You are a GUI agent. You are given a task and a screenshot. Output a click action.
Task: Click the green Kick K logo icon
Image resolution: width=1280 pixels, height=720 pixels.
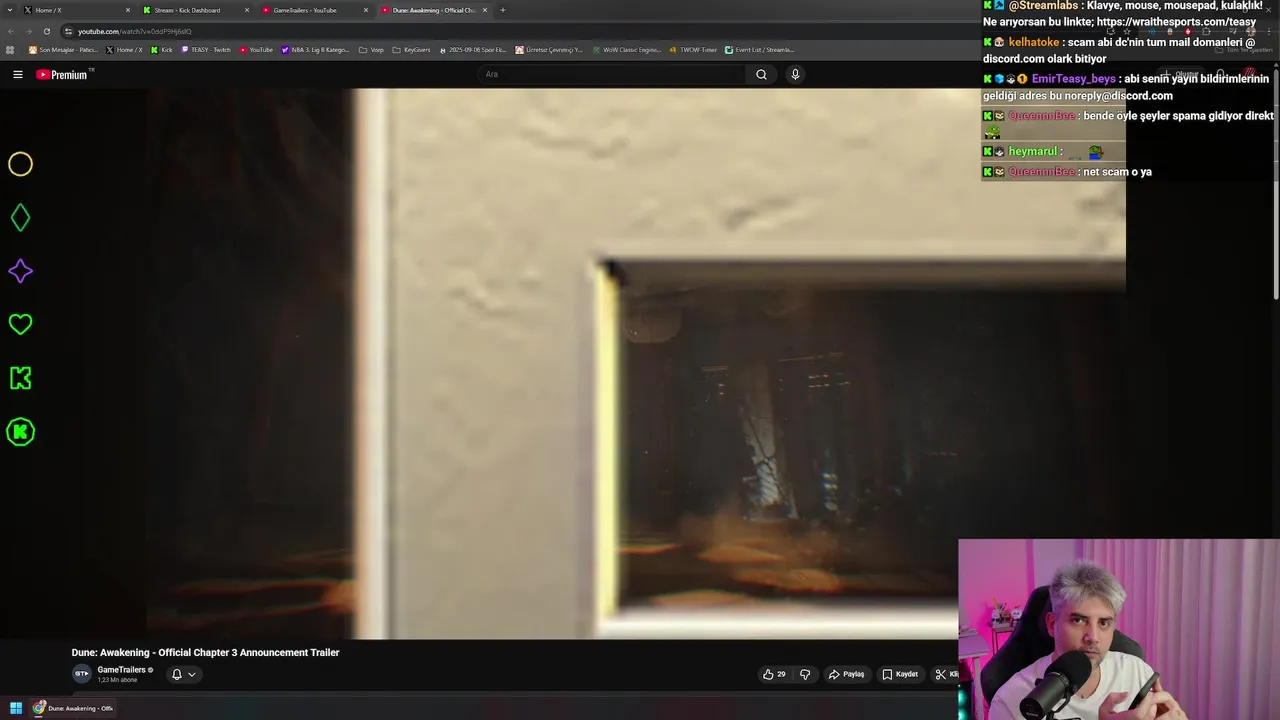tap(20, 378)
